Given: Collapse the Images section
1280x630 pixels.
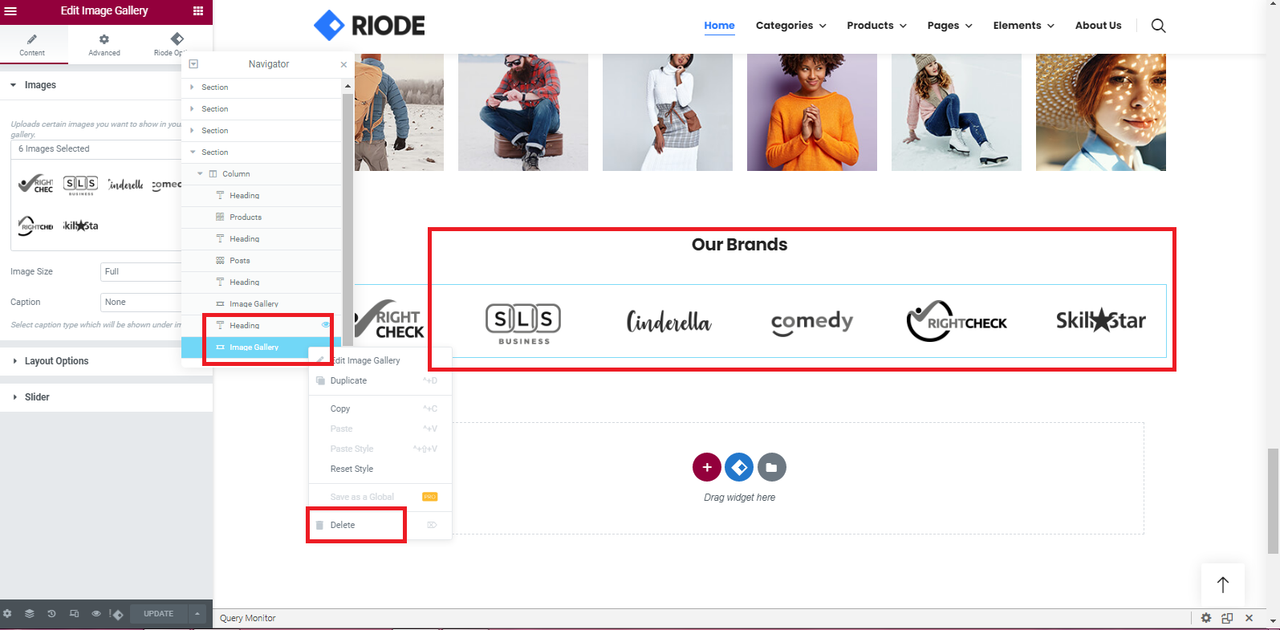Looking at the screenshot, I should (90, 85).
